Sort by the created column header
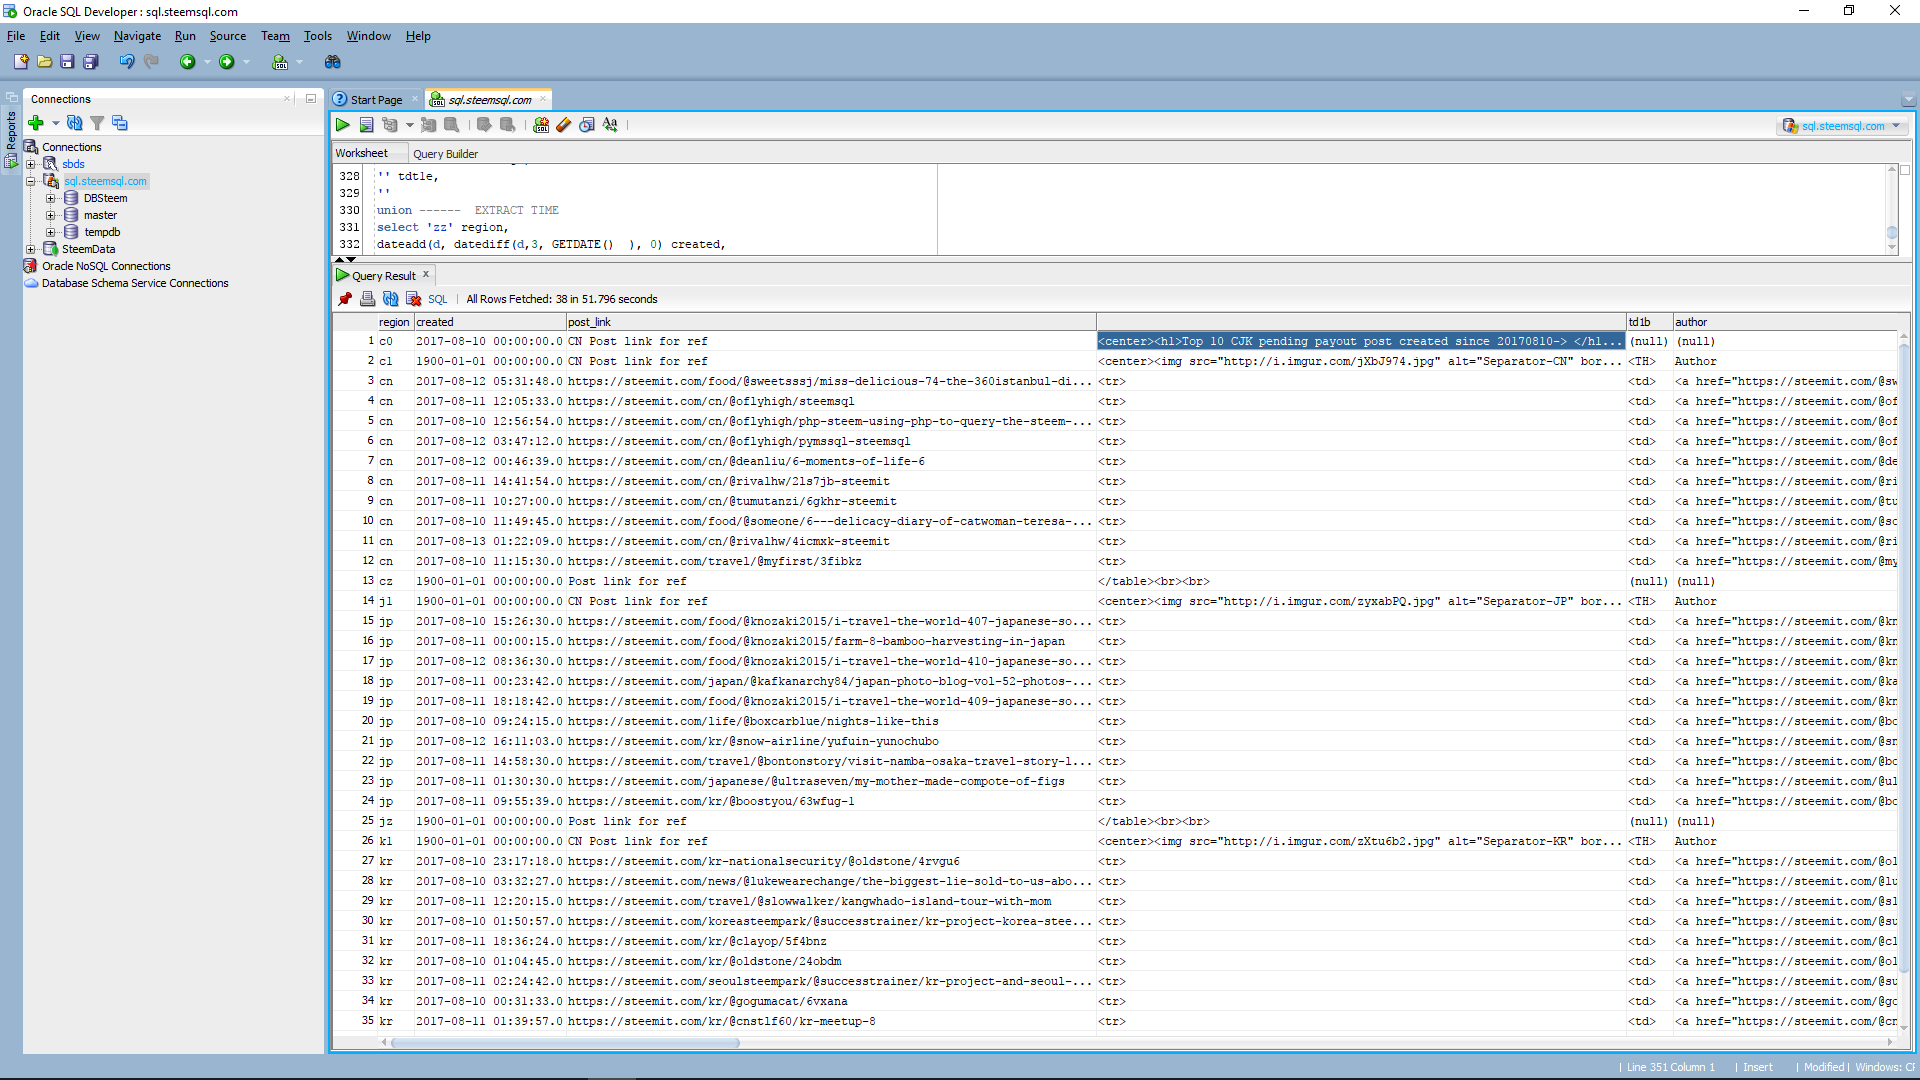The width and height of the screenshot is (1920, 1080). point(490,322)
